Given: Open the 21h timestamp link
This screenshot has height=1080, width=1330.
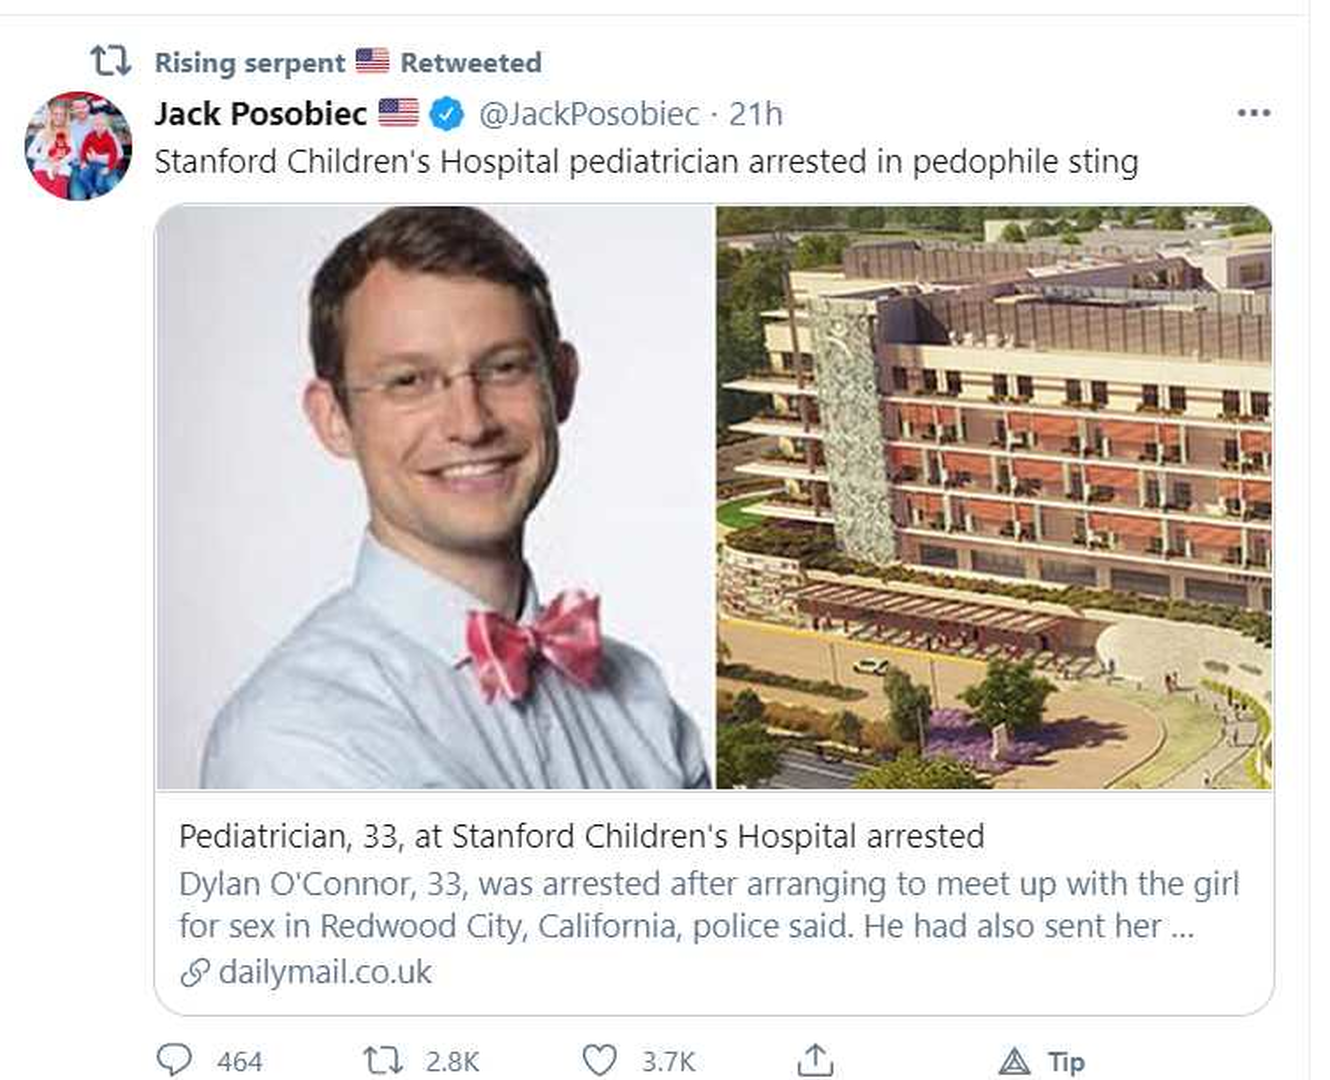Looking at the screenshot, I should tap(755, 114).
